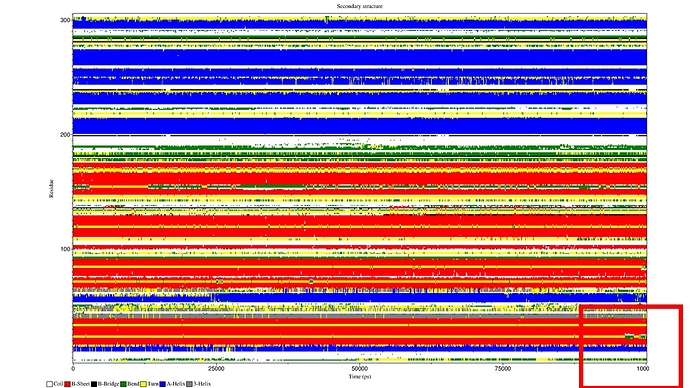
Task: Click the "0" tick on the time axis
Action: click(x=73, y=369)
